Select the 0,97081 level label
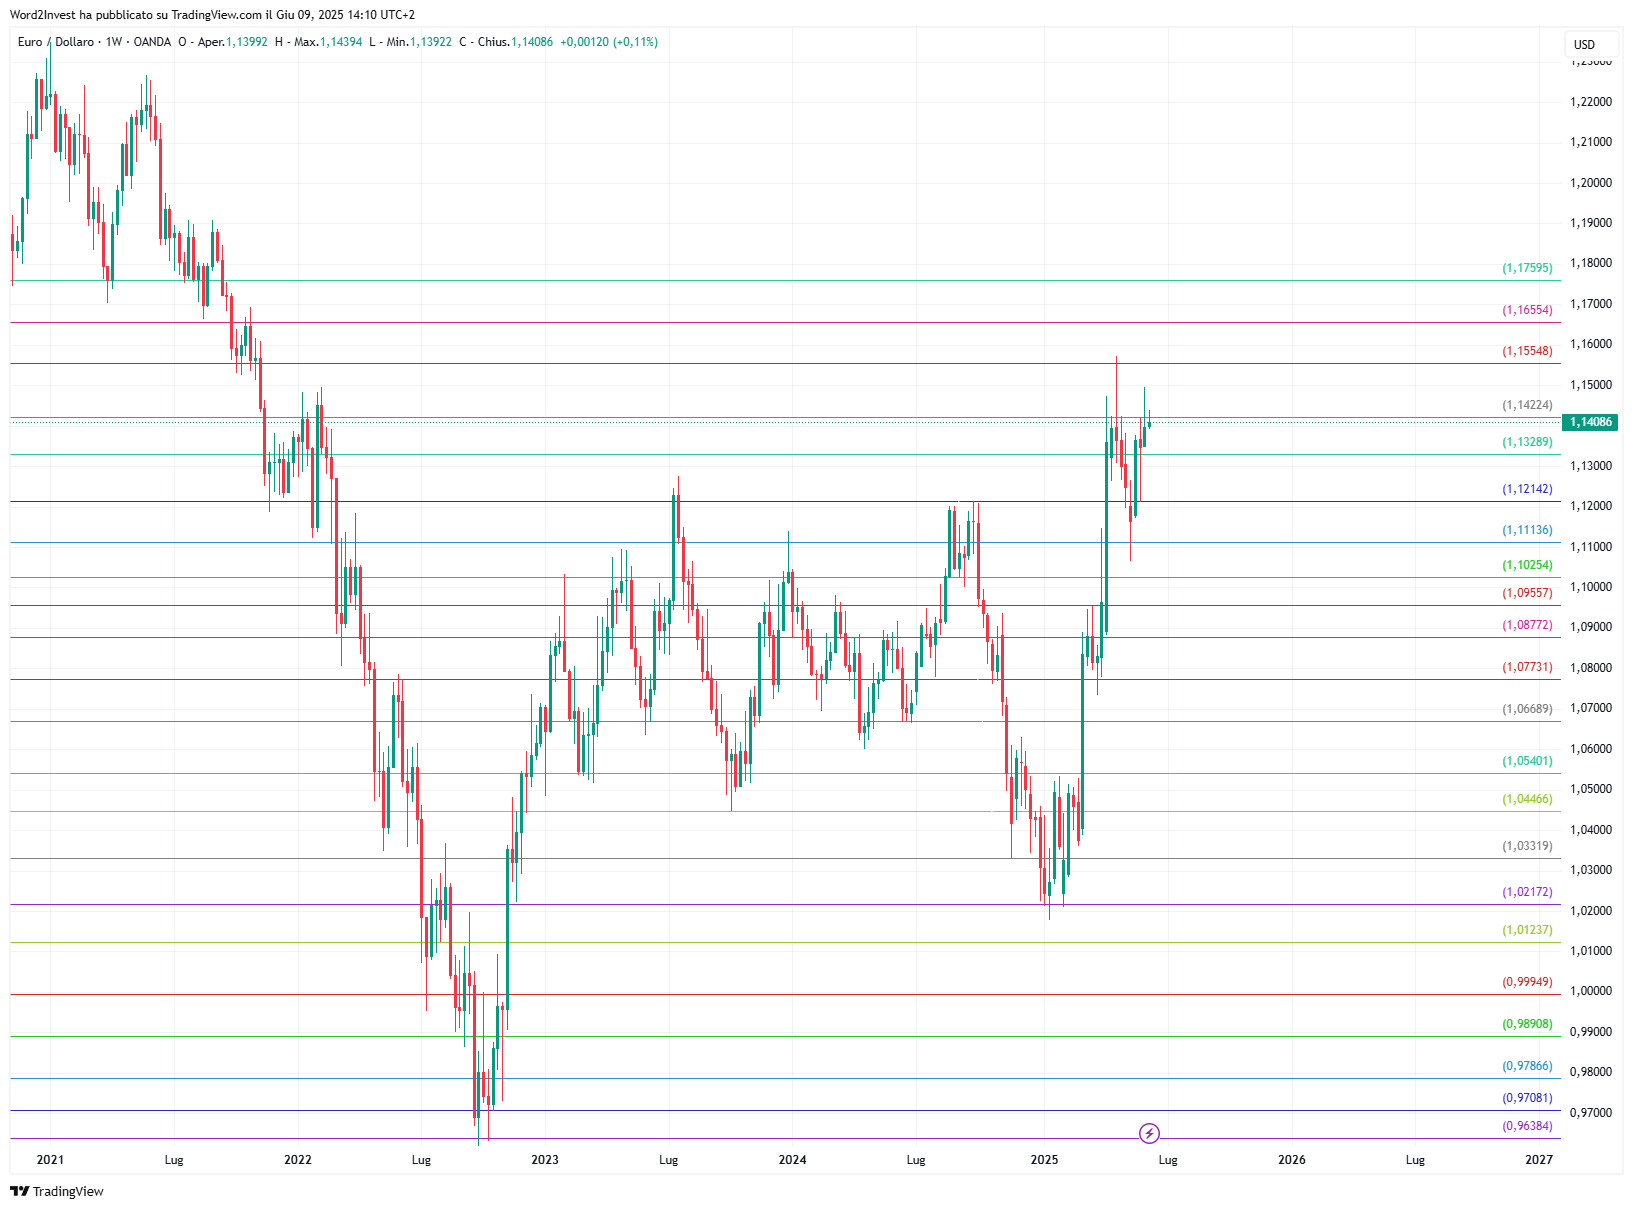Image resolution: width=1633 pixels, height=1209 pixels. [1527, 1098]
